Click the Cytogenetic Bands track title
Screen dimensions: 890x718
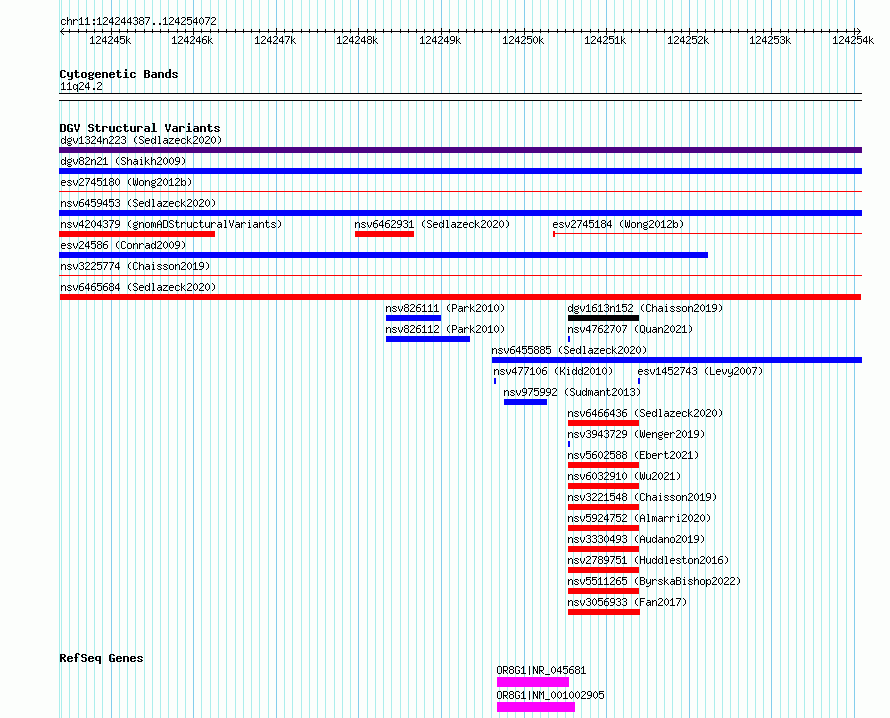tap(119, 74)
